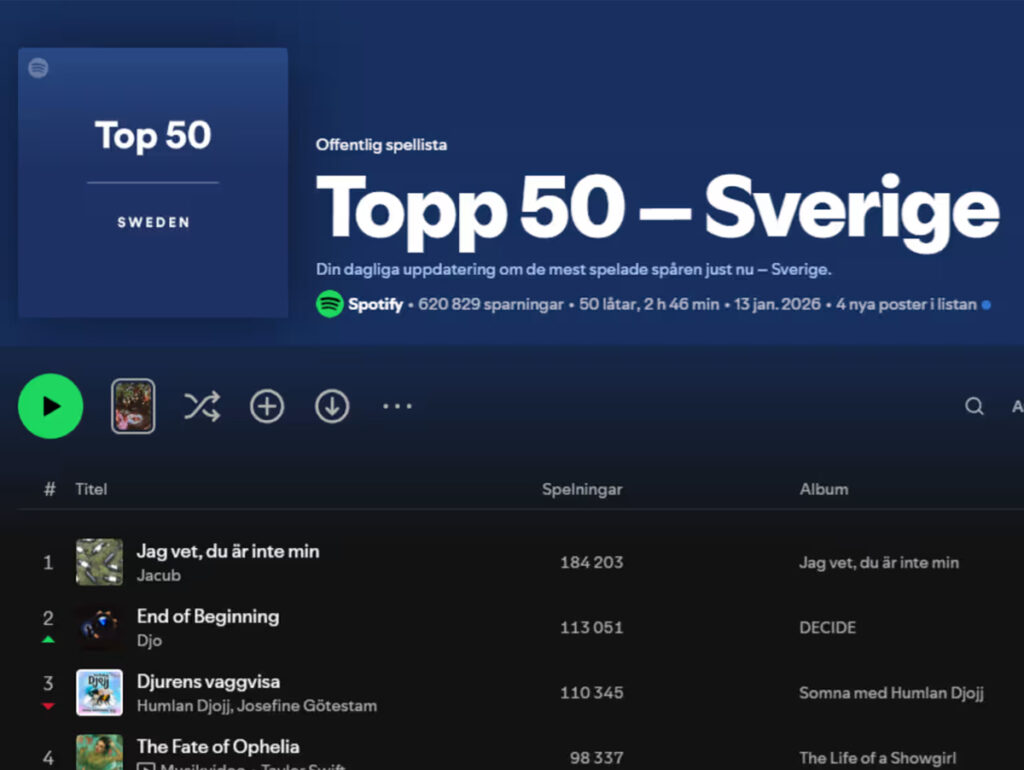Enable shuffle playback

tap(201, 406)
